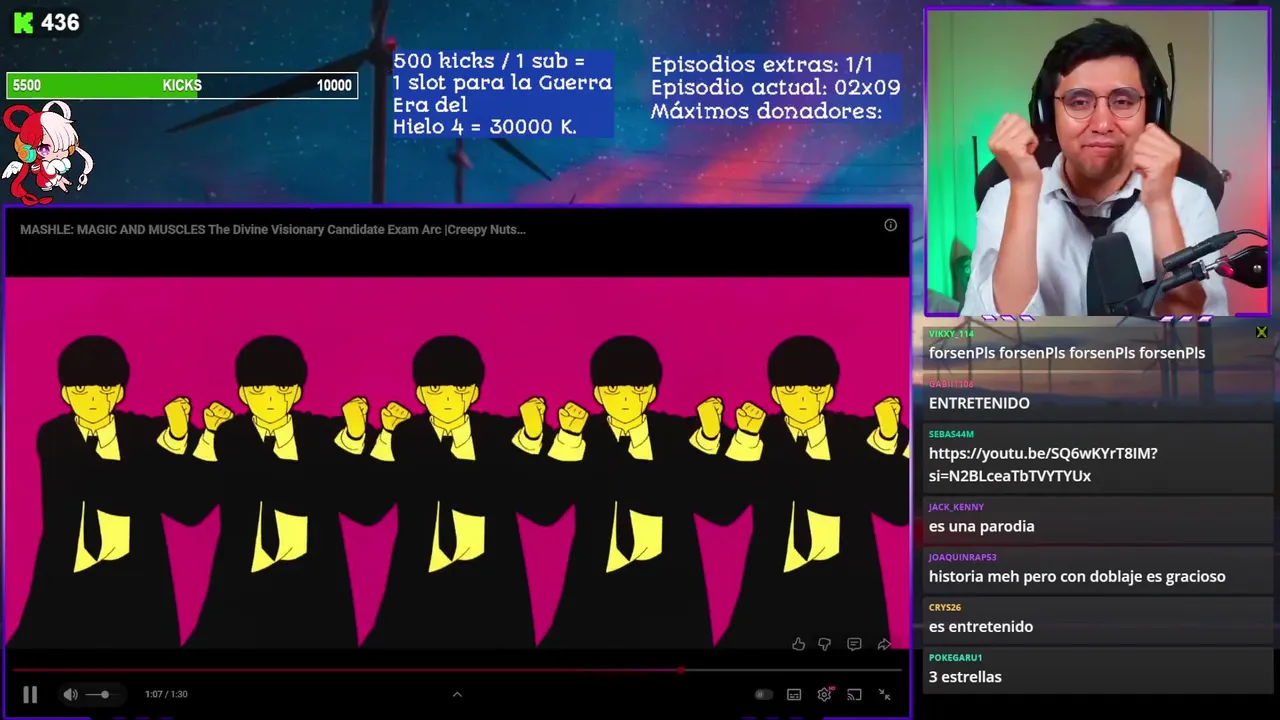Click the '3 estrellas' chat message

pos(965,677)
